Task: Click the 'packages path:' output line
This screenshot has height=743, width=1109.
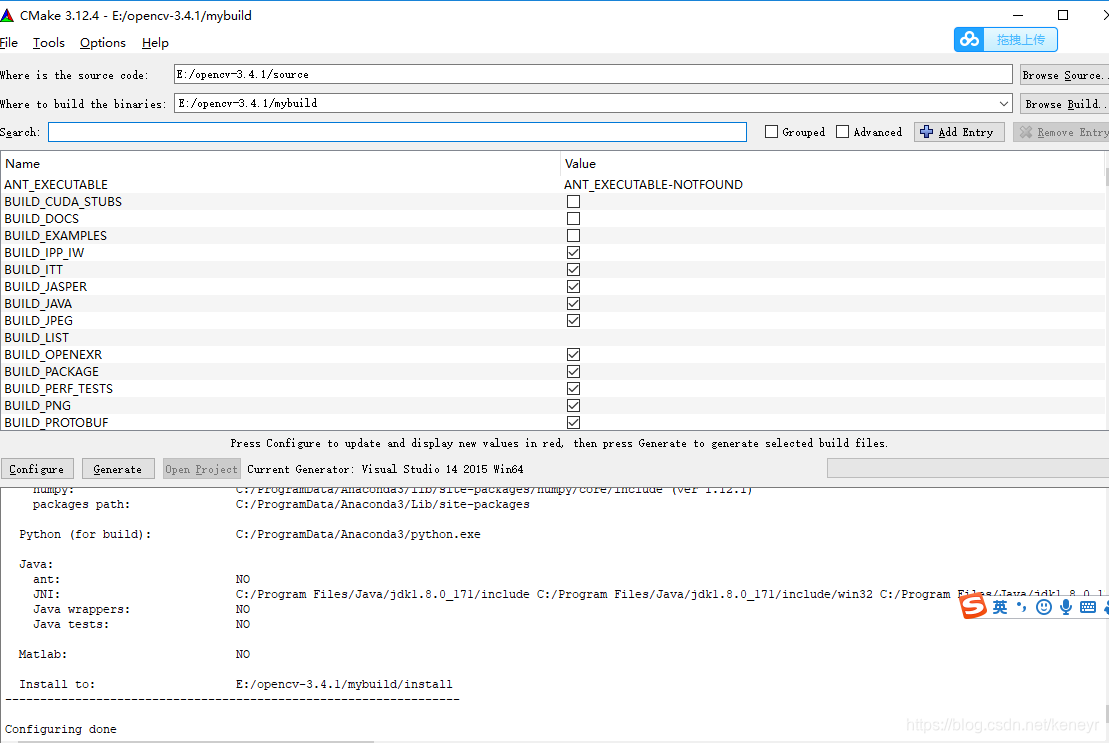Action: point(81,504)
